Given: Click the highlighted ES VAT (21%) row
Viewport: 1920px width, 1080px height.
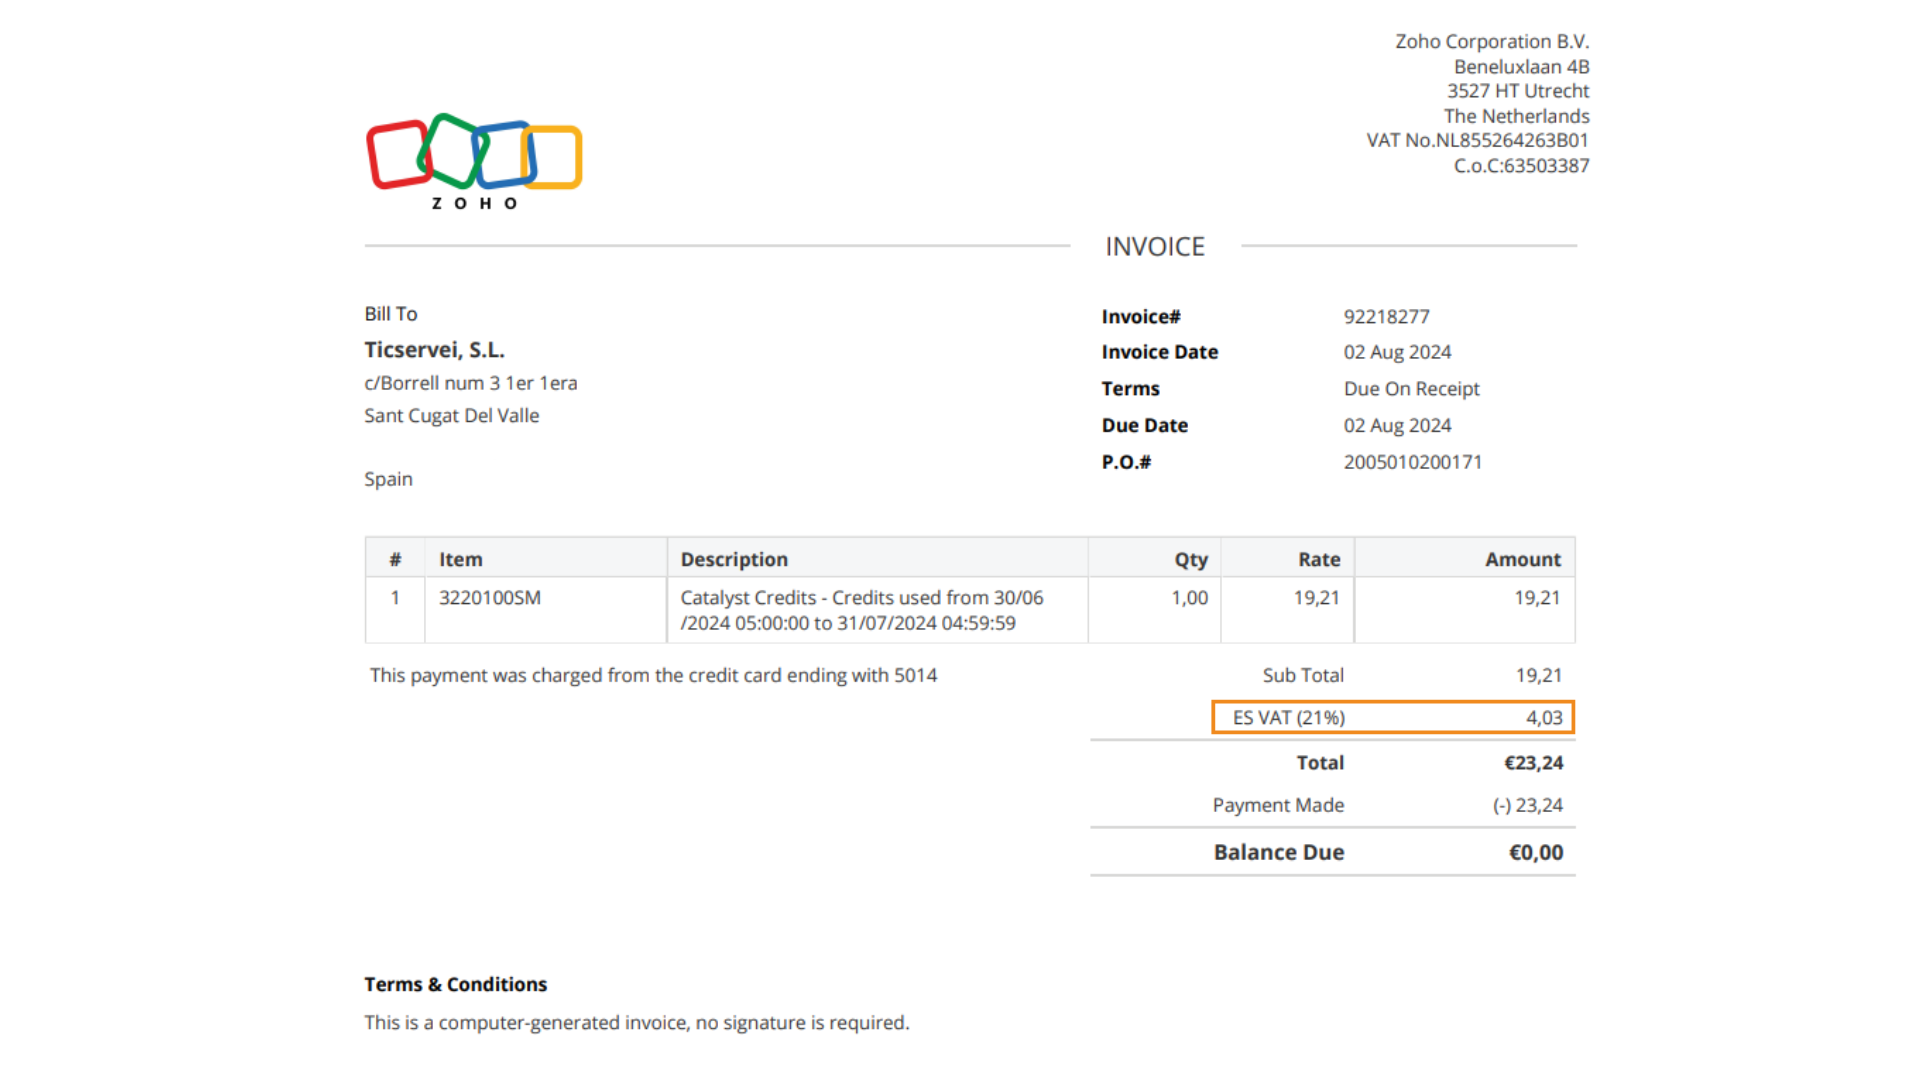Looking at the screenshot, I should [x=1392, y=718].
